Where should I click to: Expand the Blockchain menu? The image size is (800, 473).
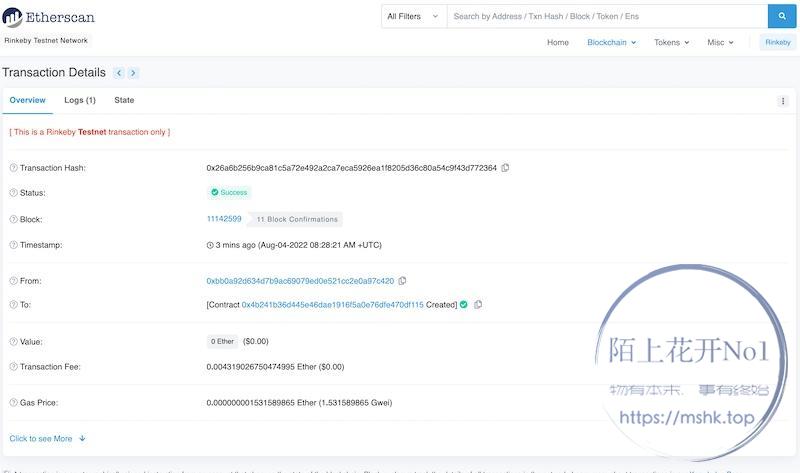click(x=611, y=42)
